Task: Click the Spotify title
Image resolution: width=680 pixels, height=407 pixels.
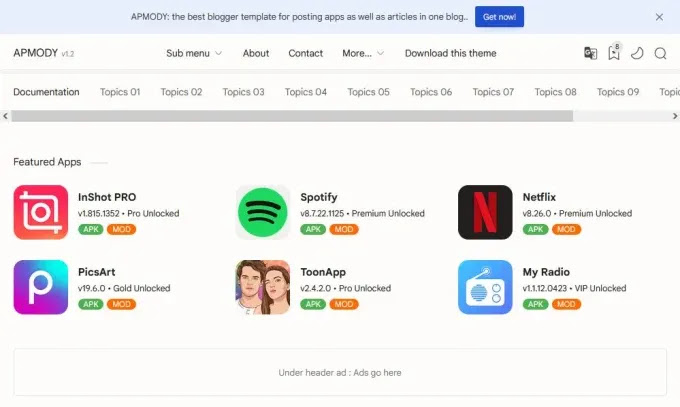Action: coord(319,197)
